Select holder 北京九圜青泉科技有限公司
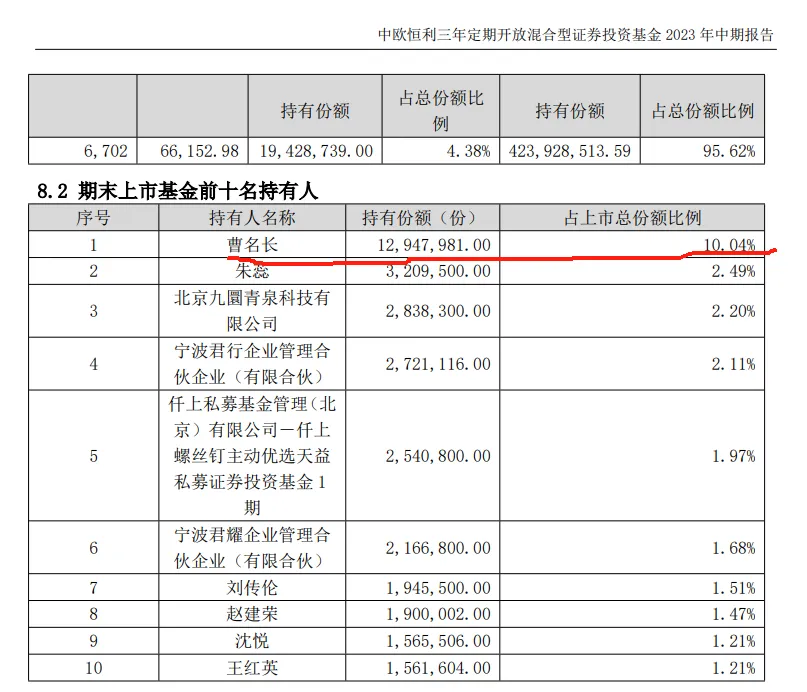 tap(252, 311)
